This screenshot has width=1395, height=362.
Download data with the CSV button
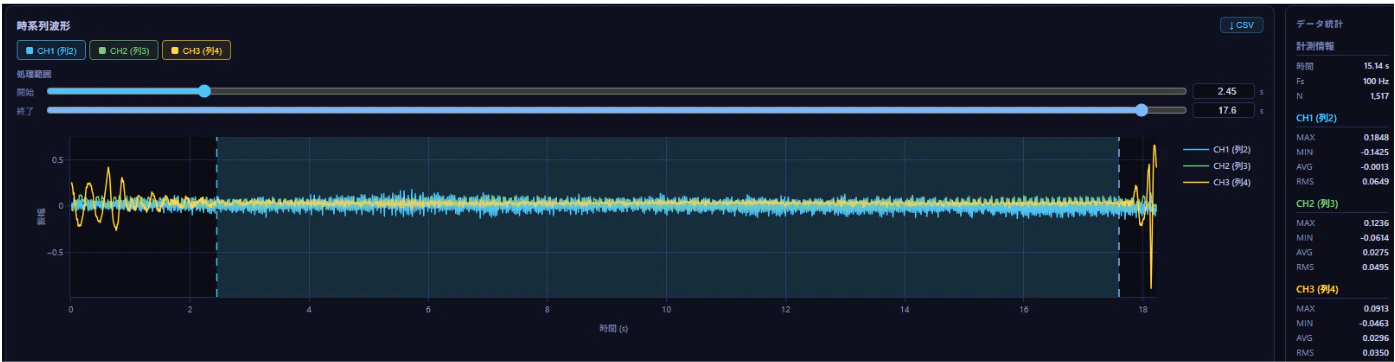[x=1241, y=25]
